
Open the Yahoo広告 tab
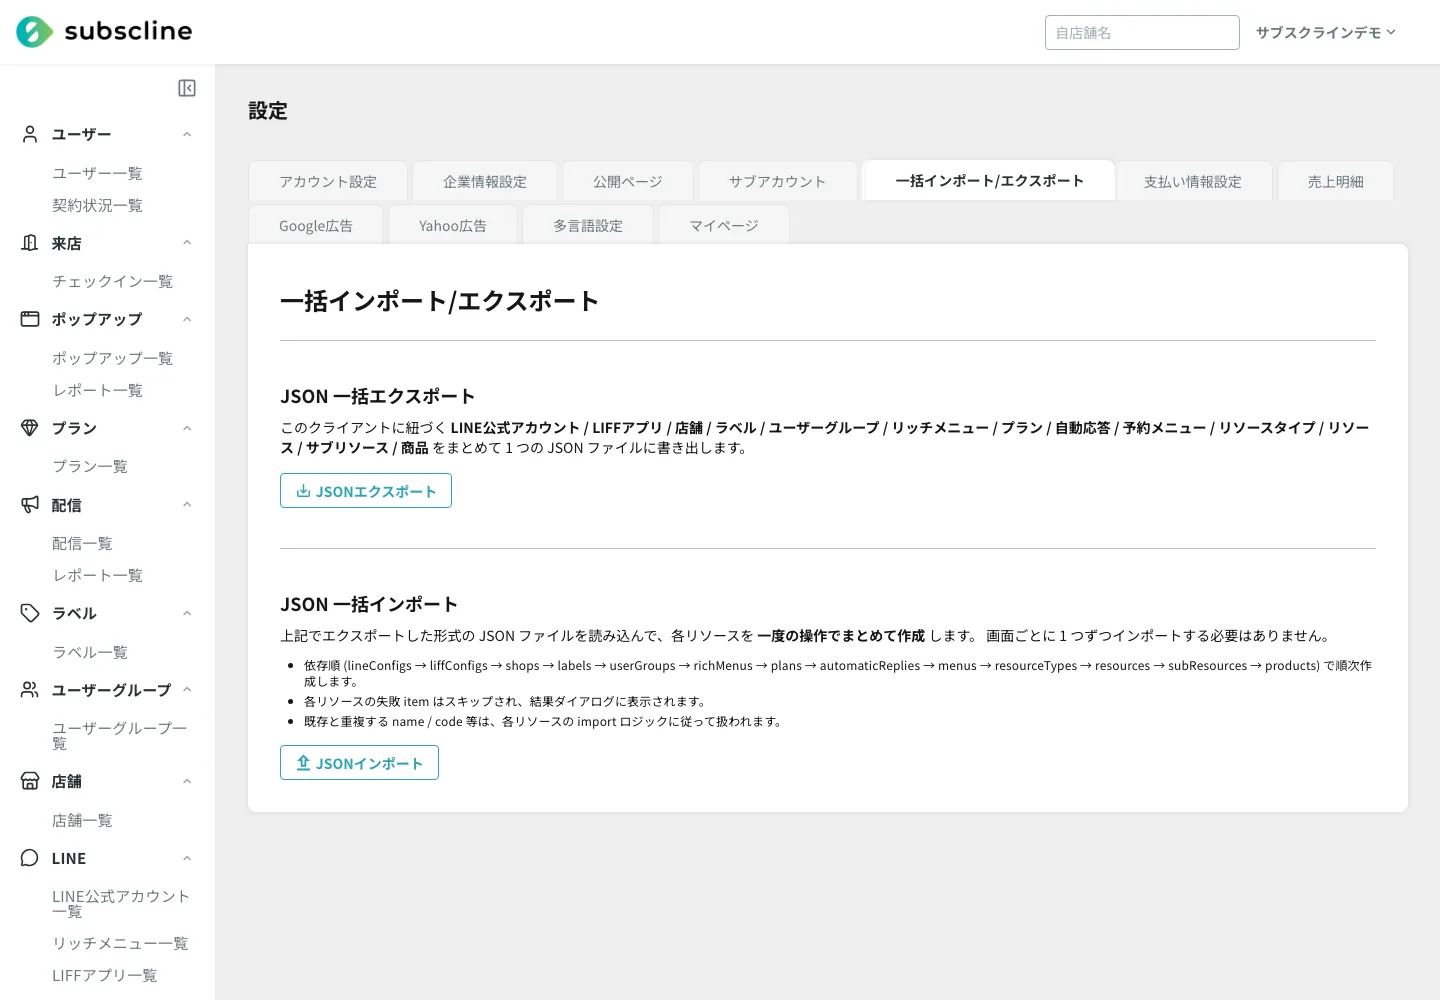click(453, 225)
